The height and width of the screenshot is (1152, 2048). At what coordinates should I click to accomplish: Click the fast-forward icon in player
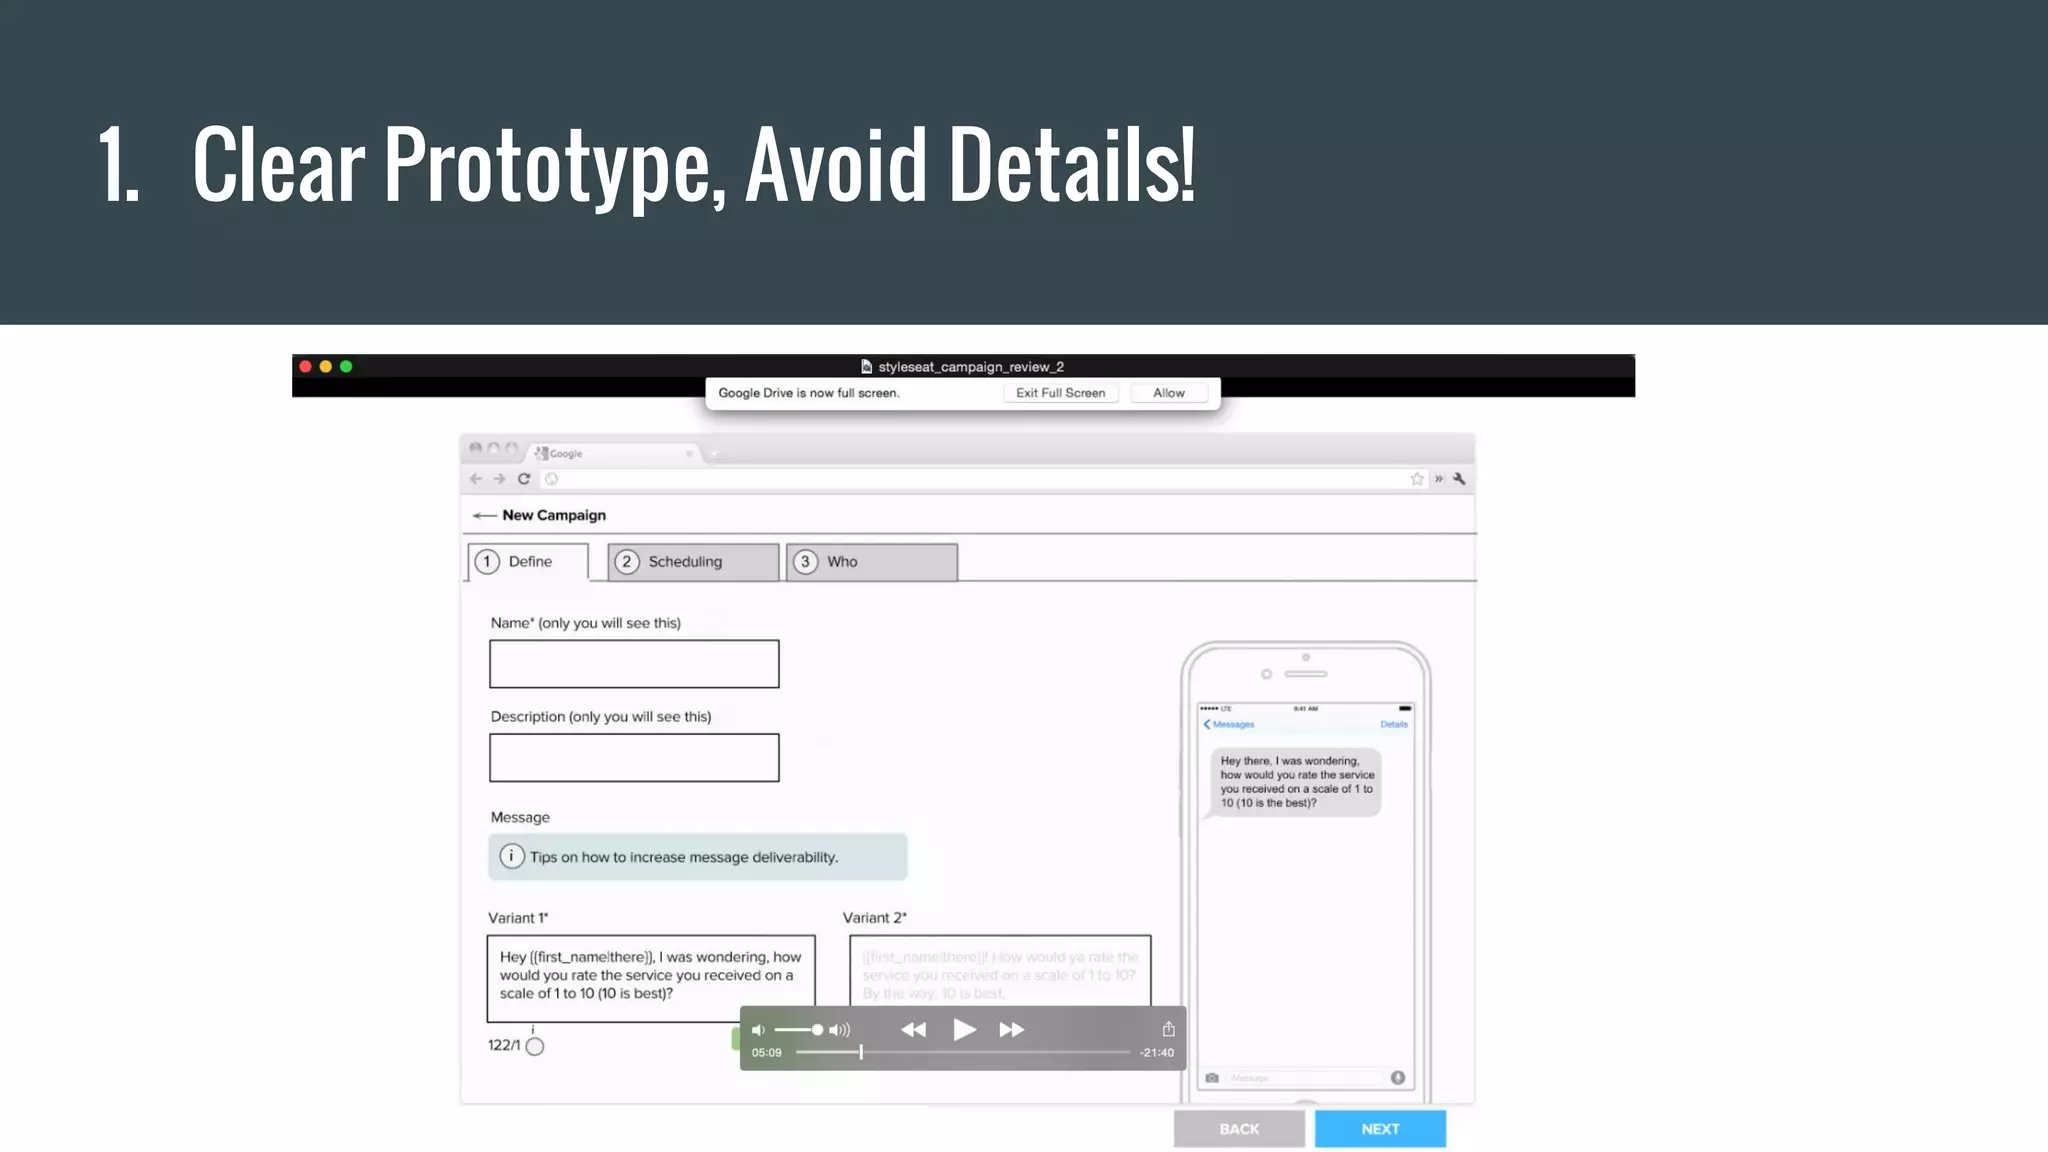point(1011,1030)
